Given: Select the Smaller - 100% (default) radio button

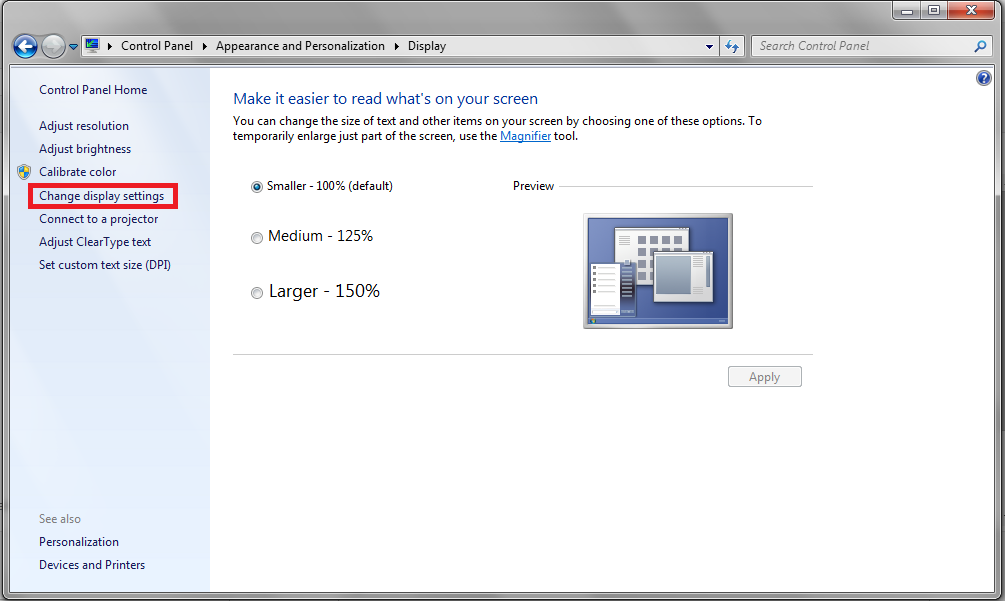Looking at the screenshot, I should [257, 187].
